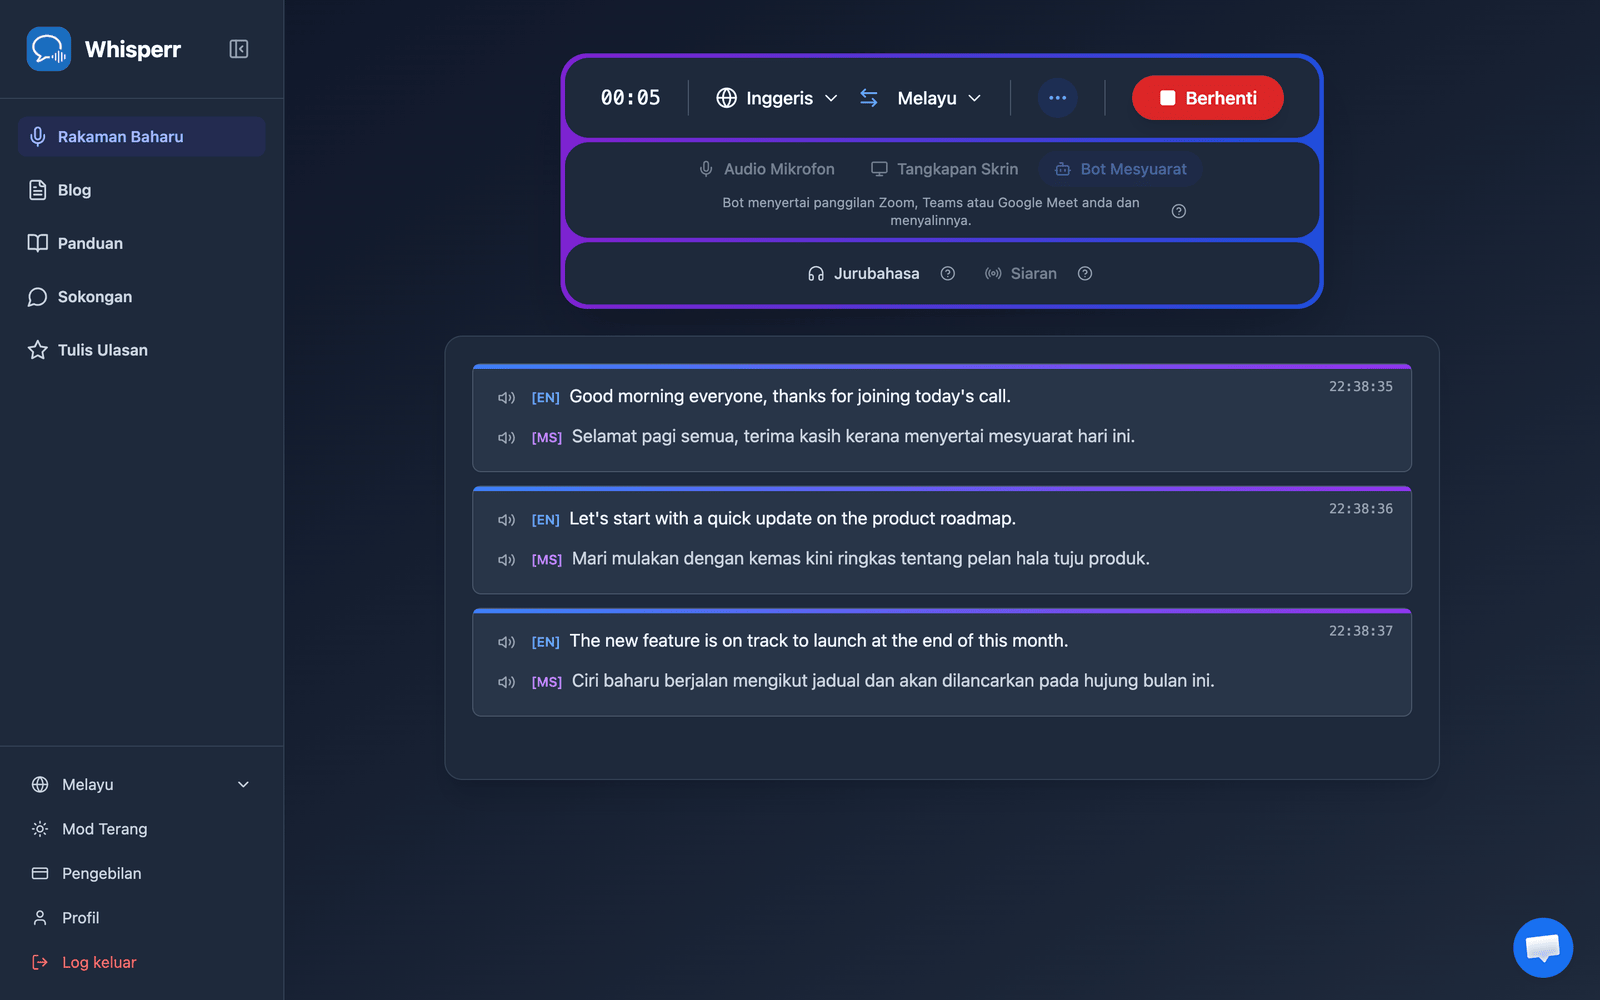
Task: Click the Whisperr brand name
Action: (x=133, y=49)
